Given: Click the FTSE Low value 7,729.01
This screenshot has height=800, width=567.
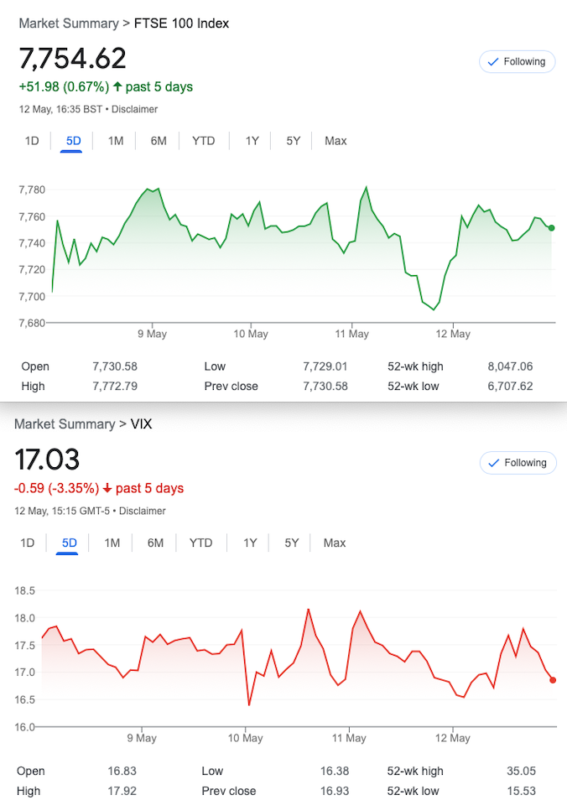Looking at the screenshot, I should point(325,366).
